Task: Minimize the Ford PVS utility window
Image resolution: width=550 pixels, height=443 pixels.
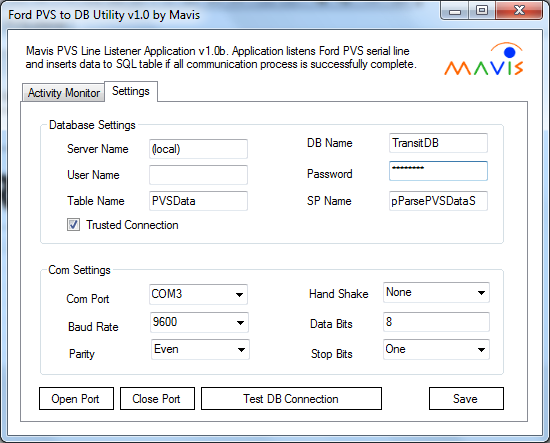Action: [x=455, y=11]
